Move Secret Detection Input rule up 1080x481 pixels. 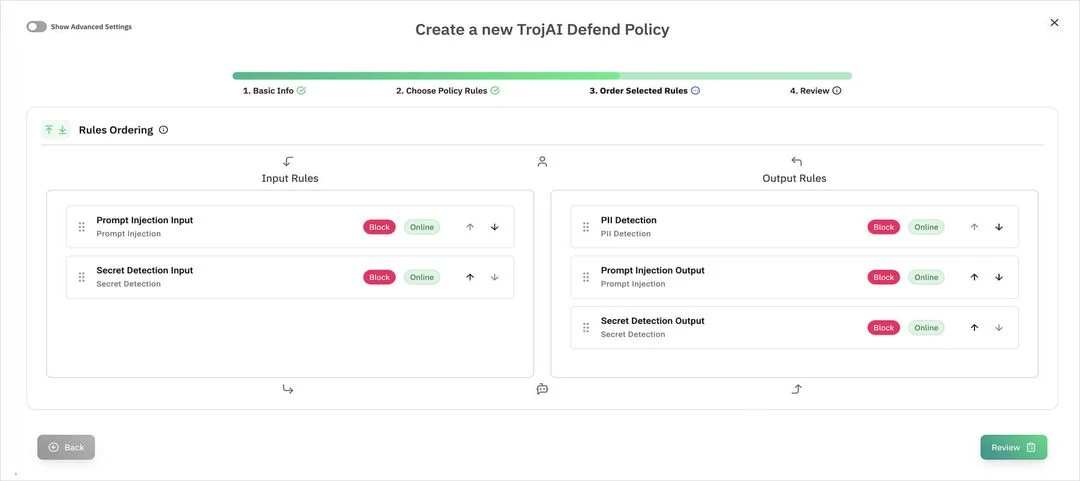click(470, 277)
